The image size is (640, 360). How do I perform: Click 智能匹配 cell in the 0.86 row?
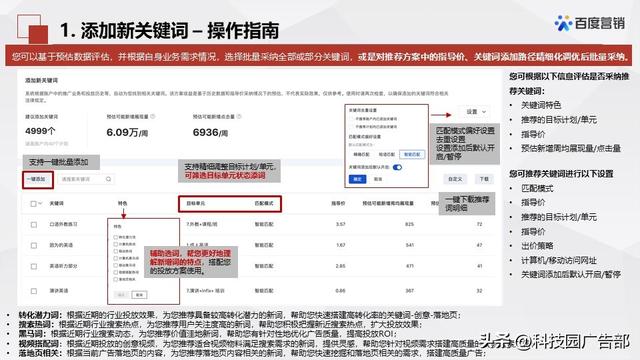(264, 291)
